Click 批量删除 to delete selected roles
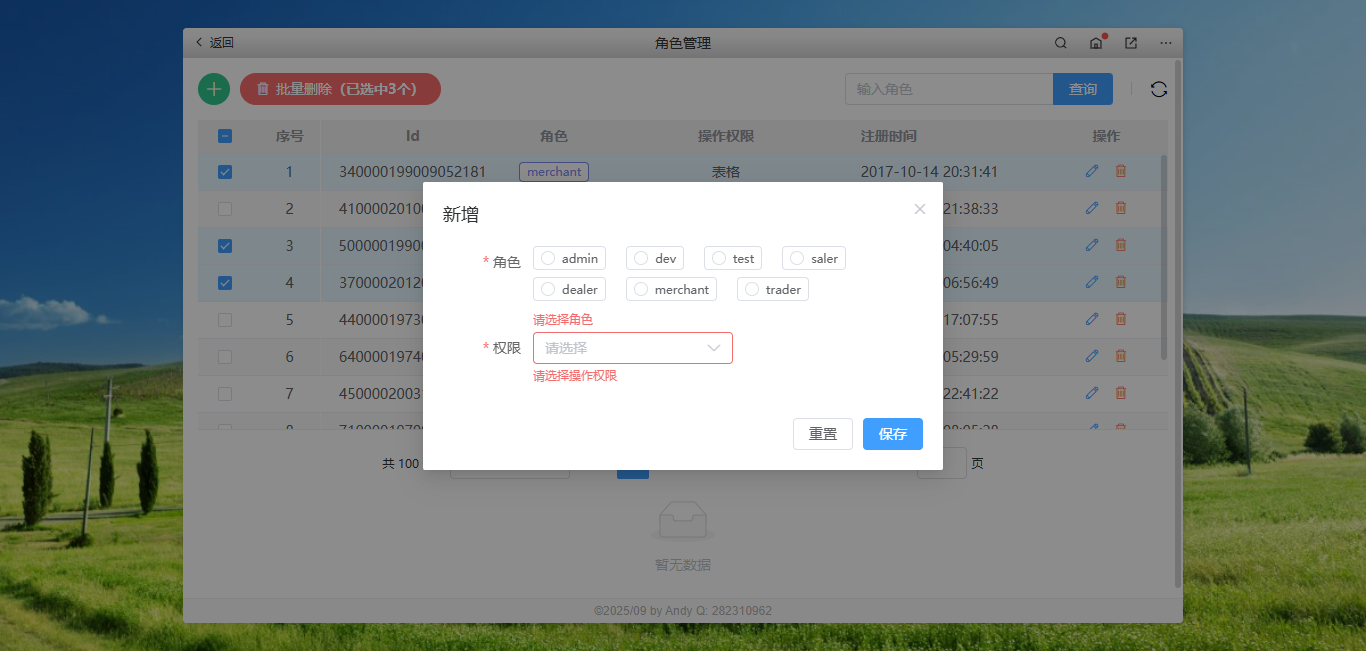This screenshot has width=1366, height=651. [340, 89]
